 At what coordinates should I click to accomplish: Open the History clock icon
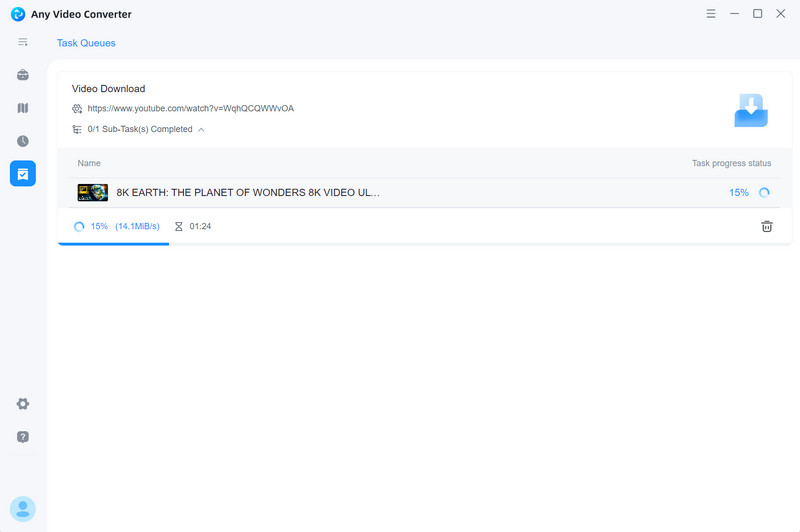pyautogui.click(x=23, y=141)
